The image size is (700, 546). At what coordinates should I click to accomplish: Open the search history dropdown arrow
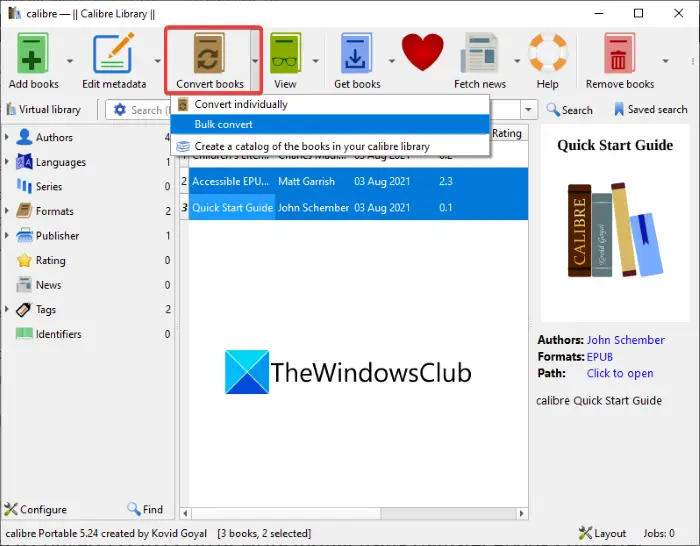pyautogui.click(x=528, y=109)
